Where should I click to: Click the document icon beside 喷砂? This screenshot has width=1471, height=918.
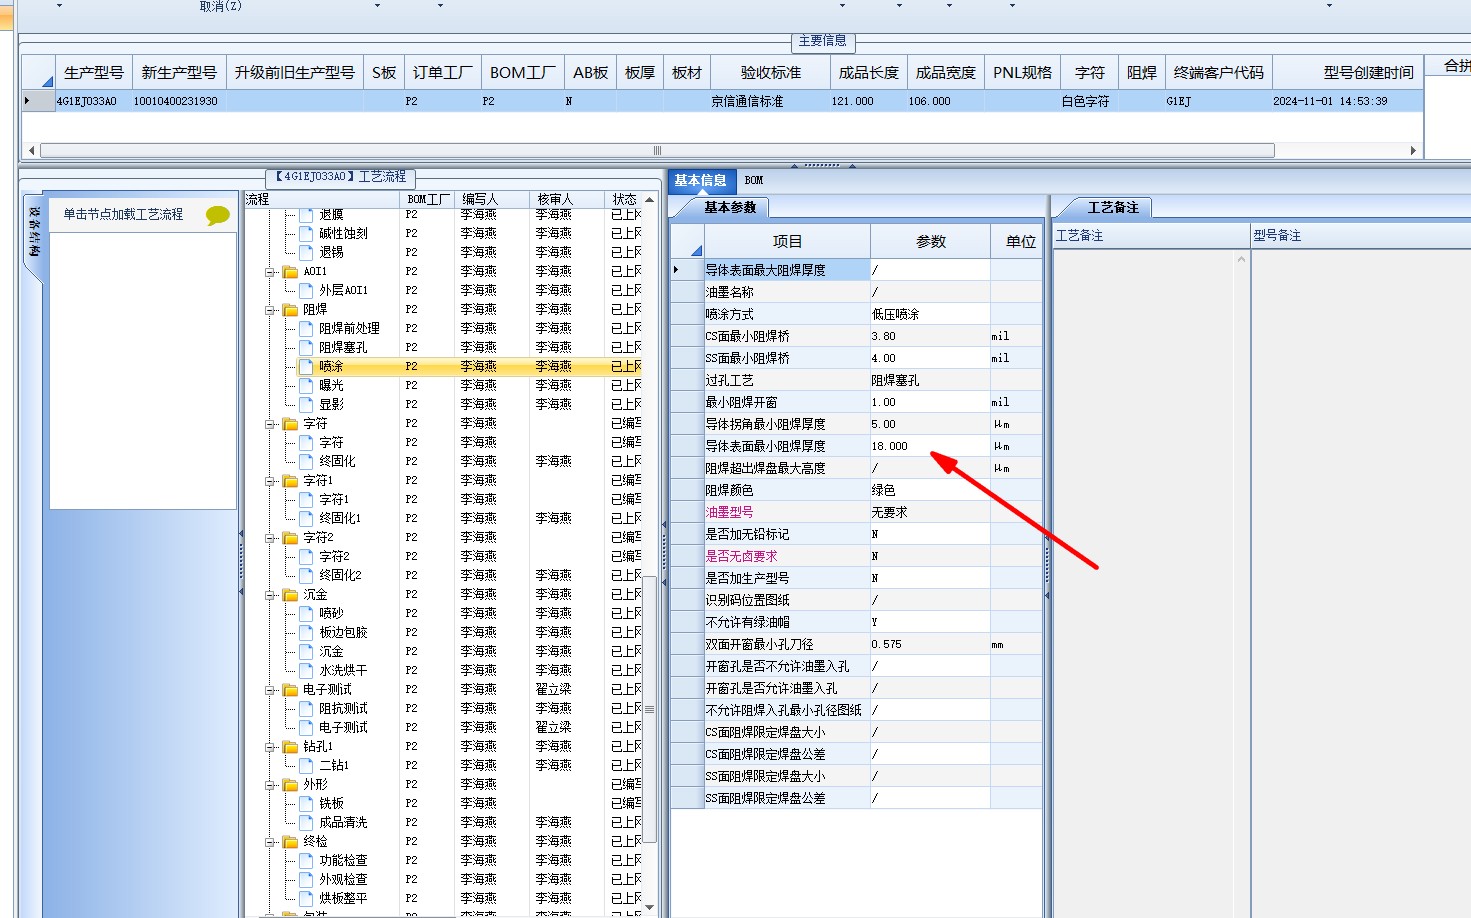tap(306, 613)
